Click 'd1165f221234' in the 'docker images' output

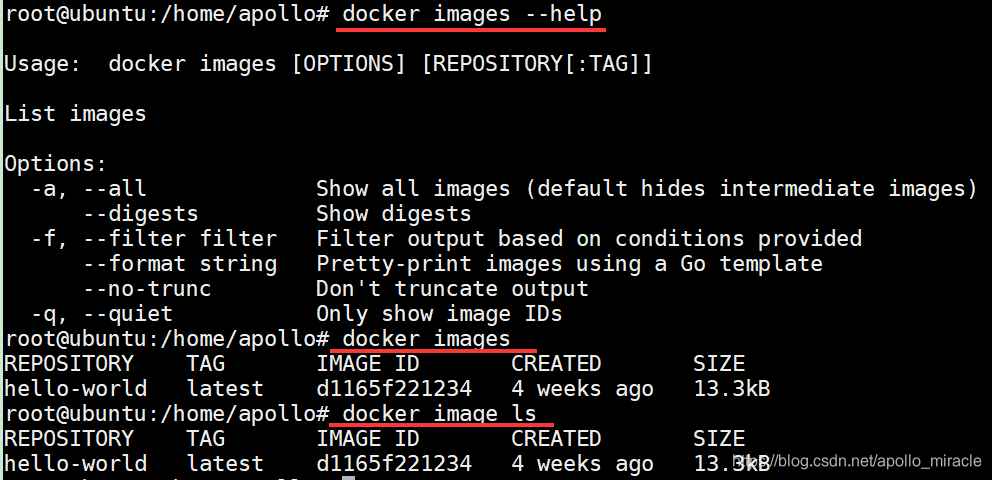click(x=394, y=388)
